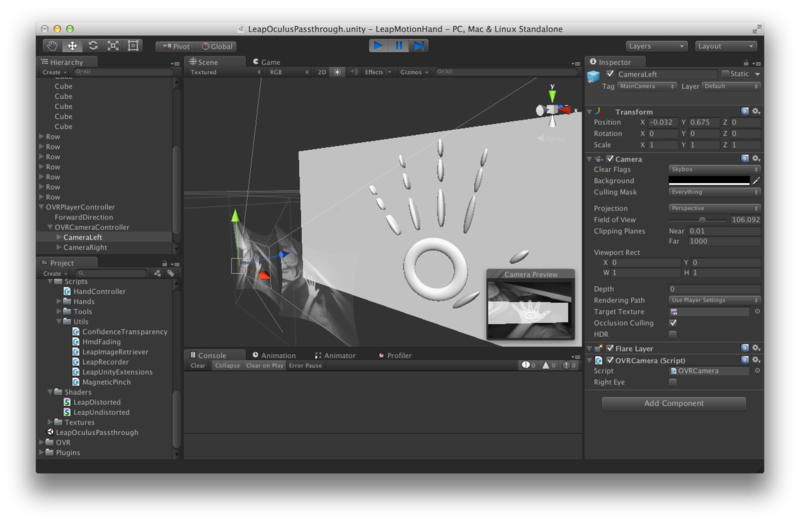Select the Rect transform tool

(133, 46)
